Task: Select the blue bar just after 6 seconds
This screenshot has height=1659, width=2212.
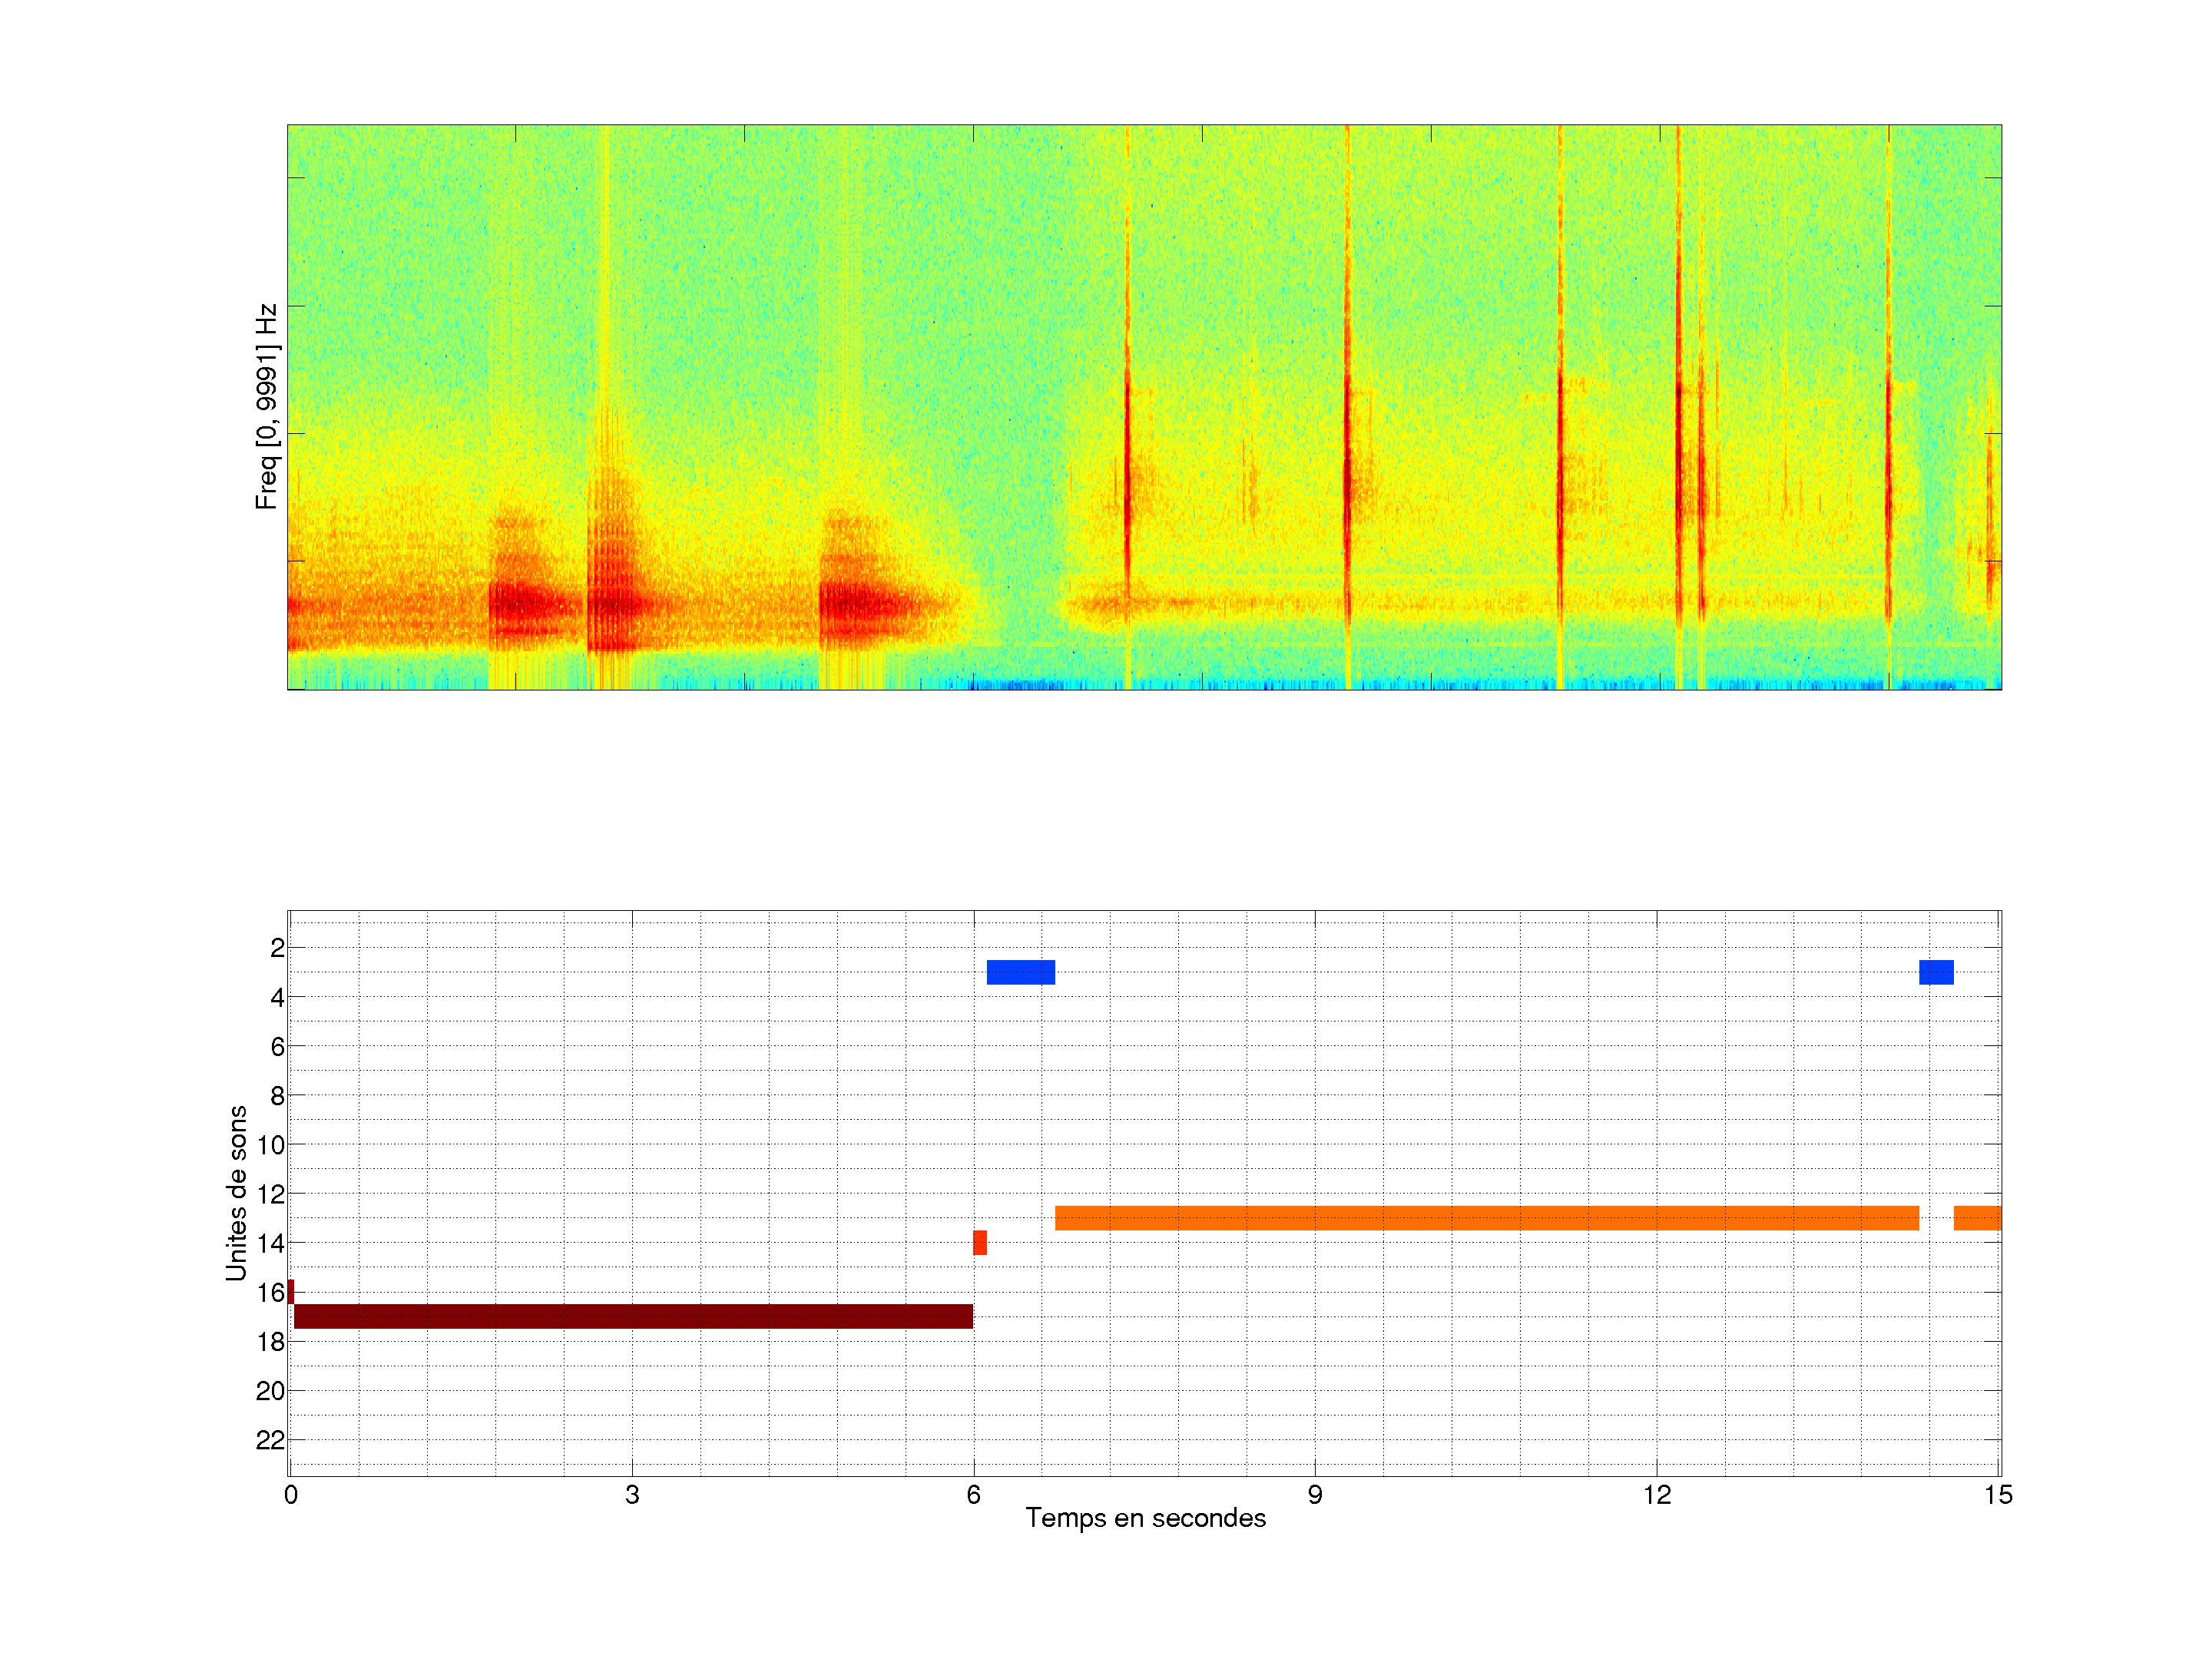Action: (1020, 972)
